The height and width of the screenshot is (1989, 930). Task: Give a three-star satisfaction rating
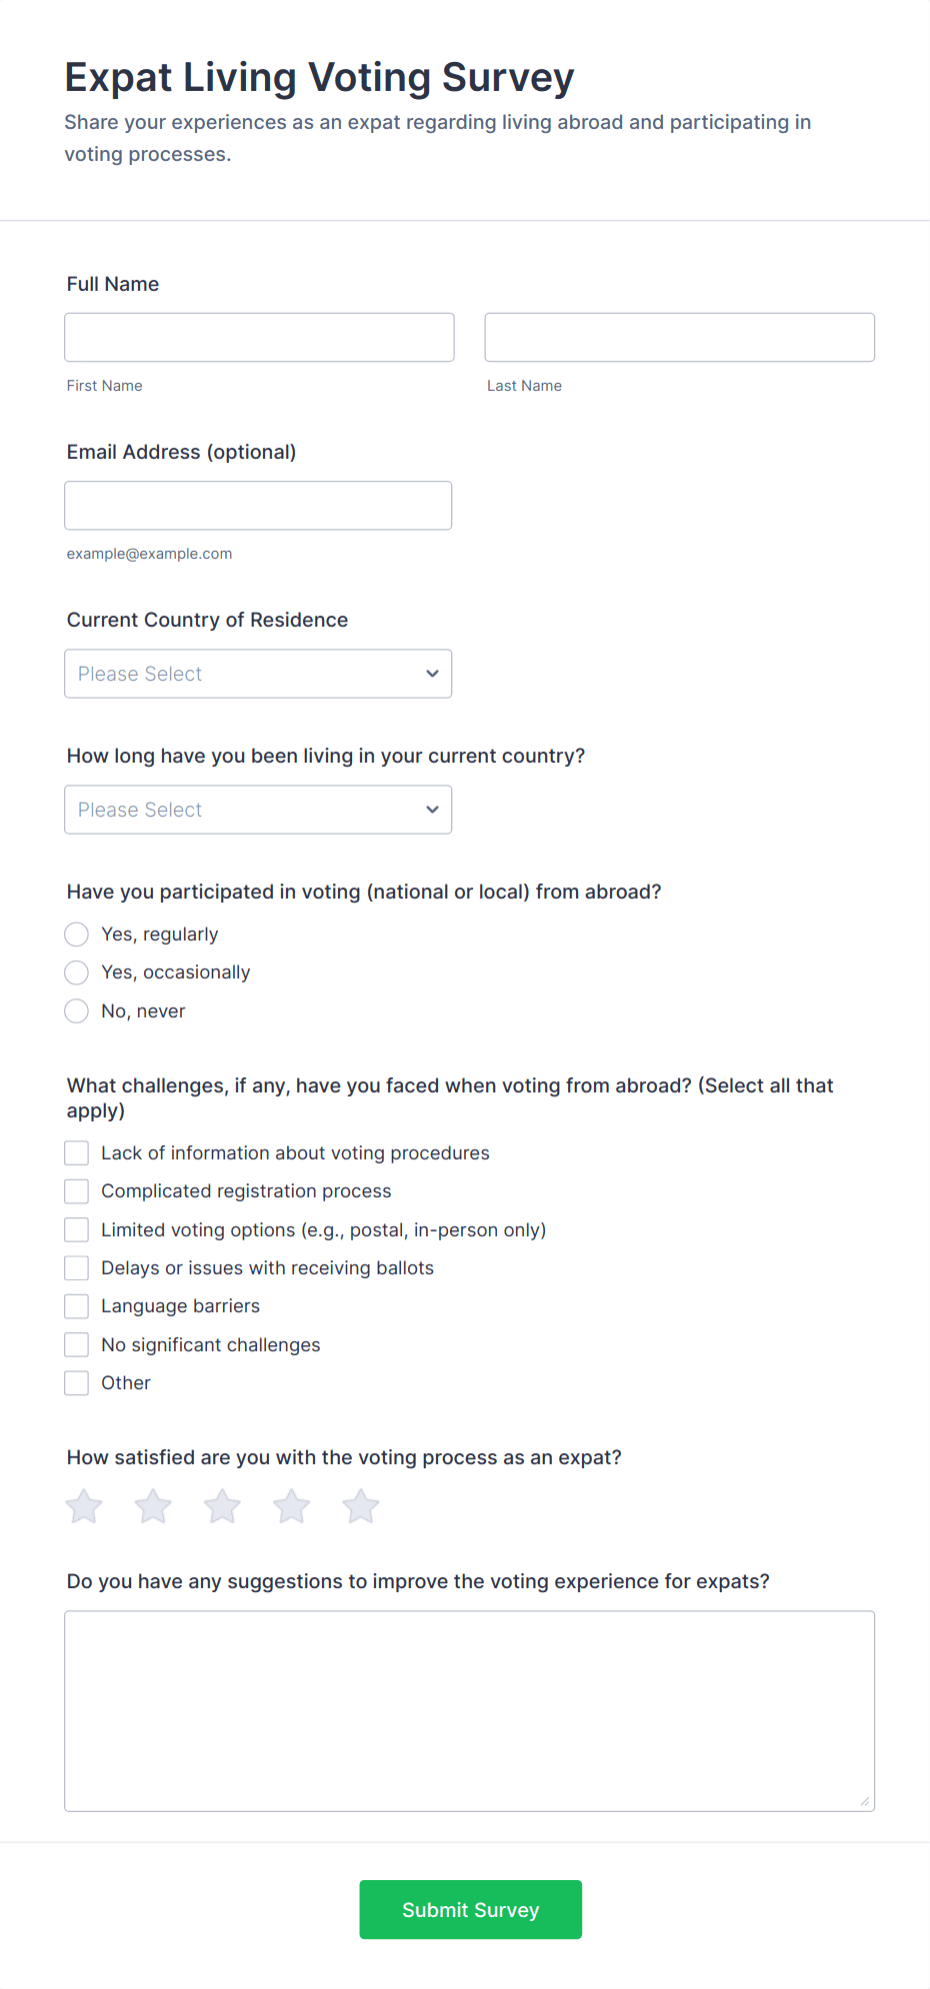(x=222, y=1506)
